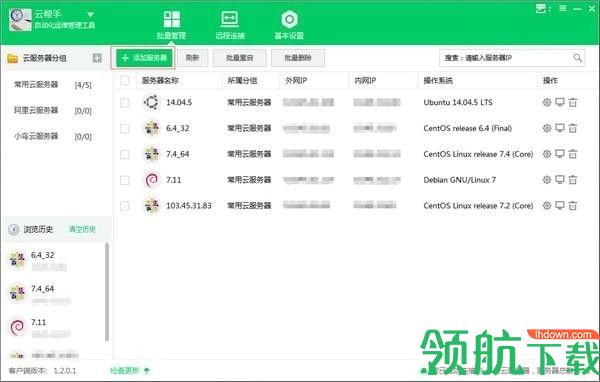Click the 清空历史 link
The height and width of the screenshot is (382, 600).
(x=82, y=229)
